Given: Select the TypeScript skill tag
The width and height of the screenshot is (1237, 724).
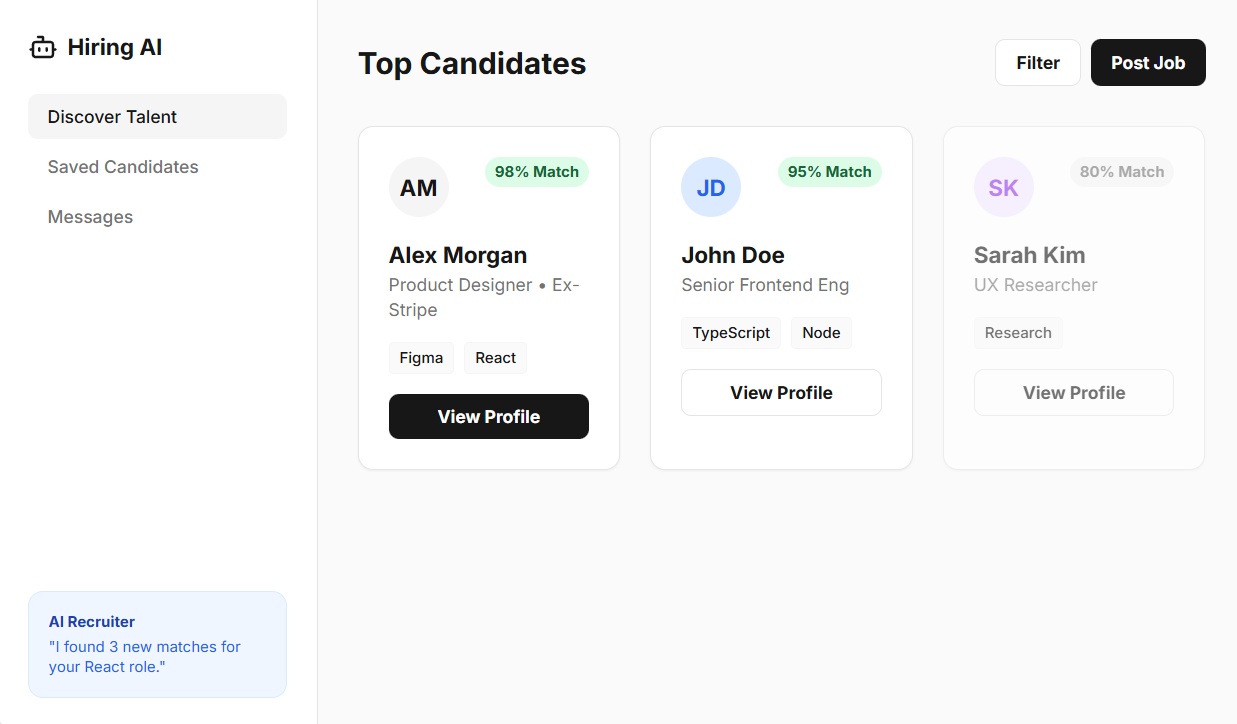Looking at the screenshot, I should click(731, 332).
